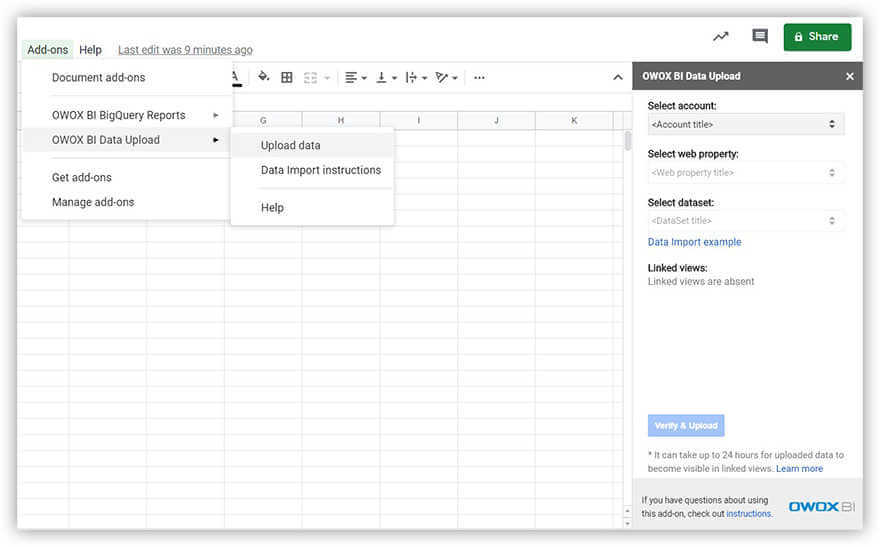Click the three-dot more options icon
Viewport: 880px width, 547px height.
pyautogui.click(x=480, y=77)
